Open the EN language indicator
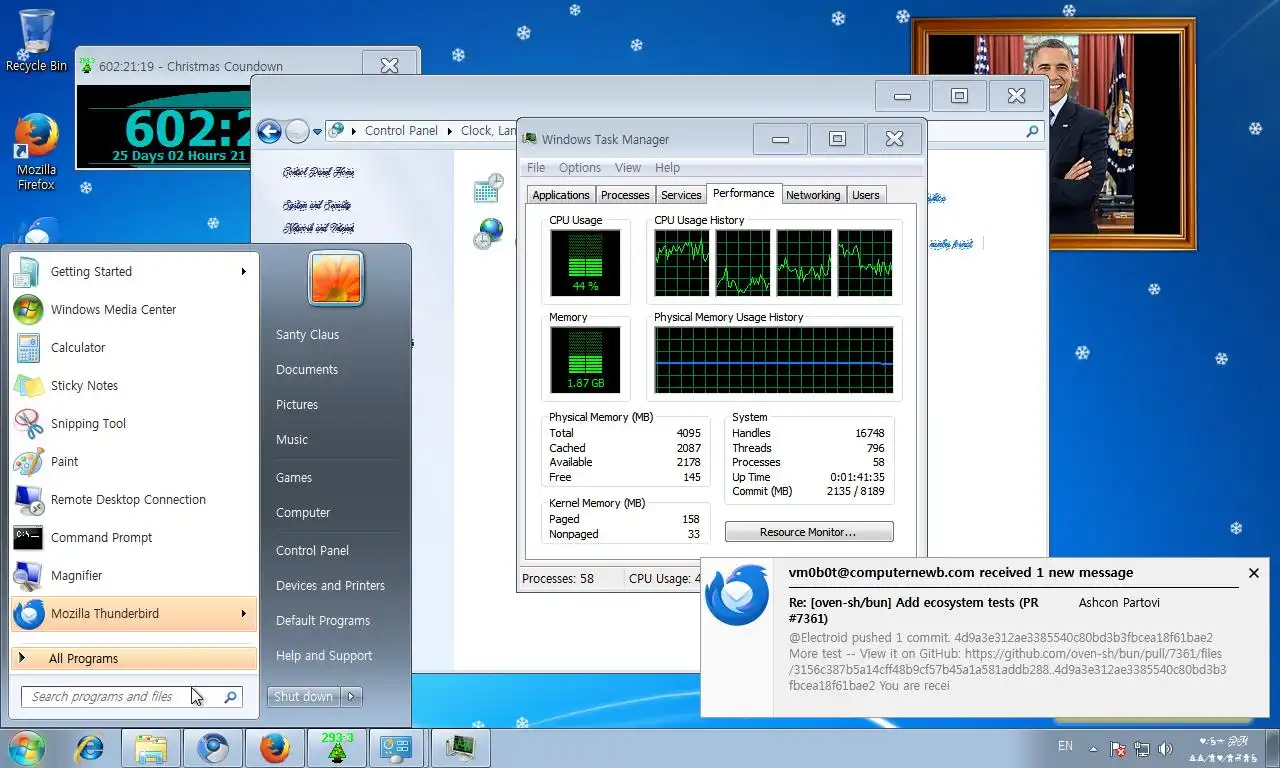 click(1065, 746)
